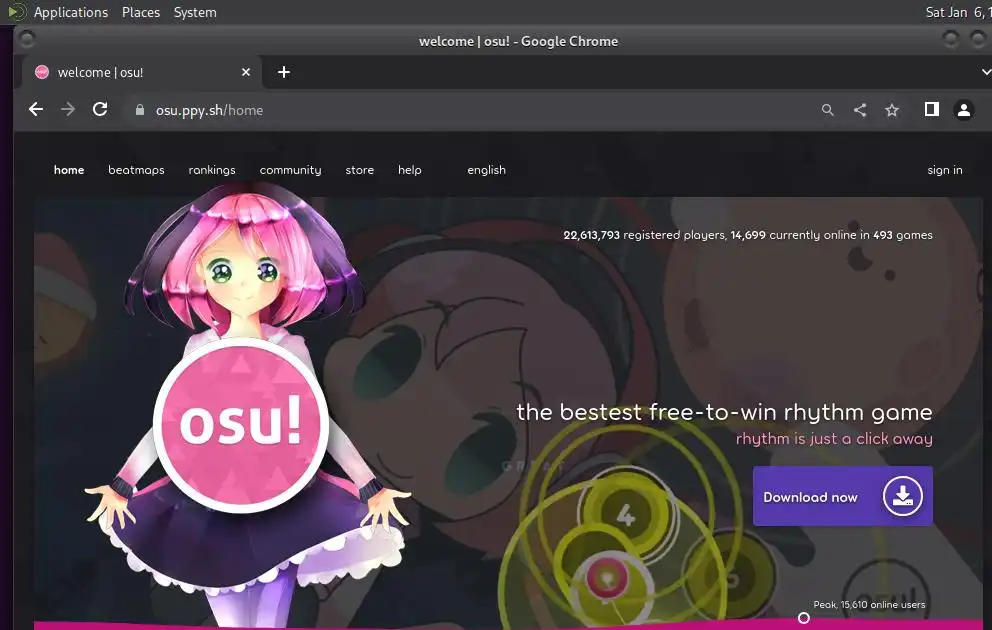992x630 pixels.
Task: Click 'rhythm is just a click away' text
Action: point(834,438)
